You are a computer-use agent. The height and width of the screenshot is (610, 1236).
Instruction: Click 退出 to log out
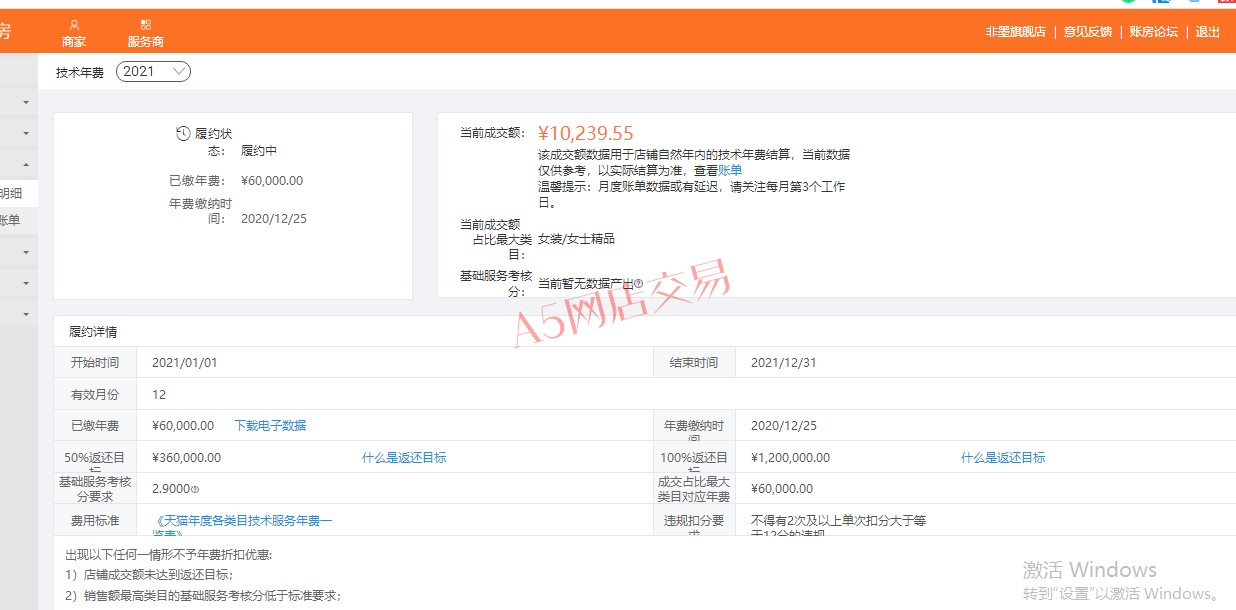1208,32
